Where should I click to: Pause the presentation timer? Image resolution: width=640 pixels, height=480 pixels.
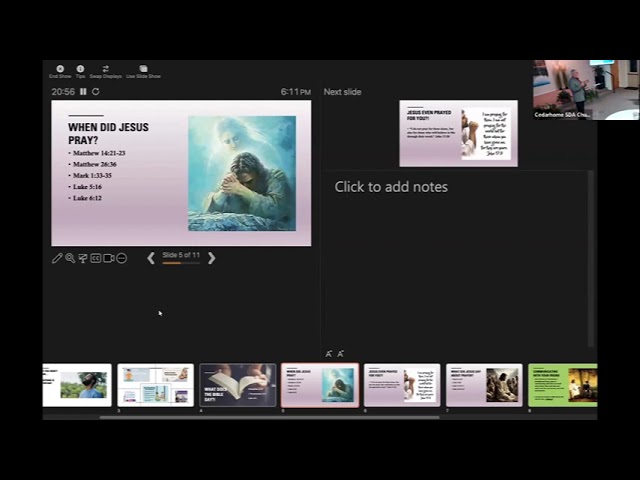pos(83,91)
